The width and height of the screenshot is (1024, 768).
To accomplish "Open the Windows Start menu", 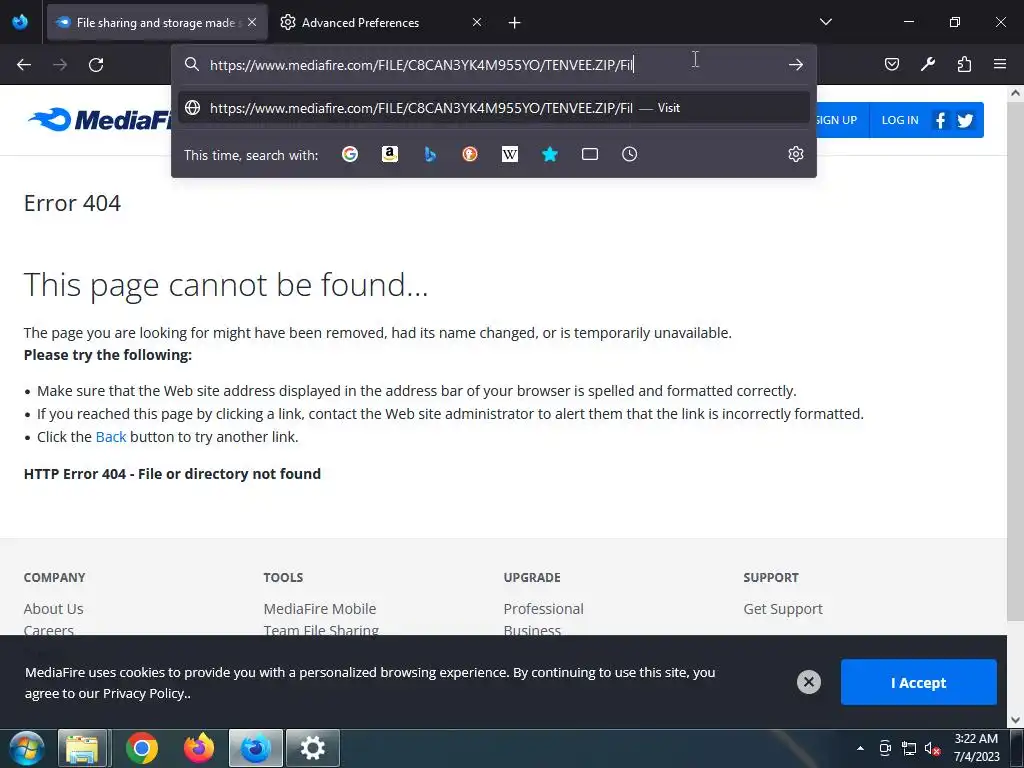I will click(x=26, y=748).
